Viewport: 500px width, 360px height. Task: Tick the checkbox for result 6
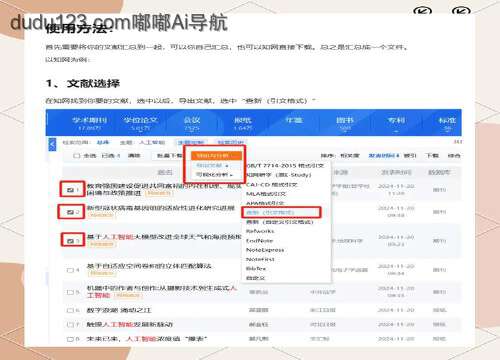click(x=70, y=310)
